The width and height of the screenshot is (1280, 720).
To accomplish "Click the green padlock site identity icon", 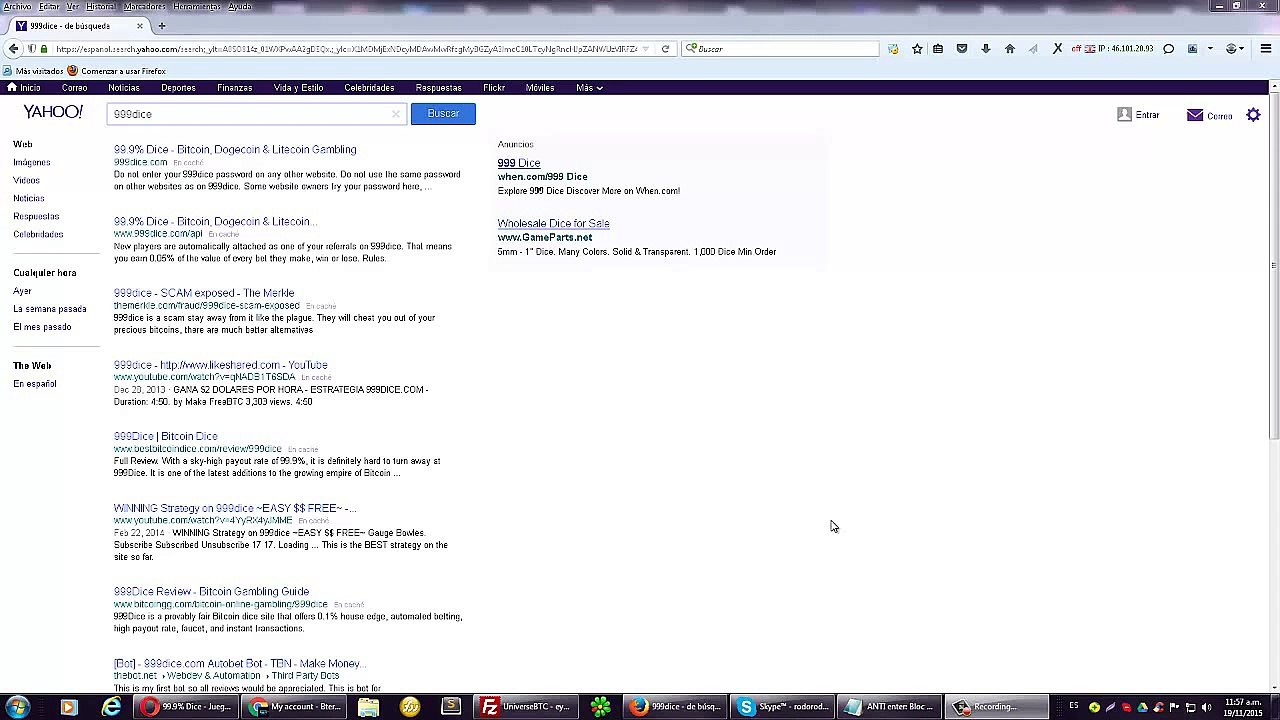I will click(44, 49).
